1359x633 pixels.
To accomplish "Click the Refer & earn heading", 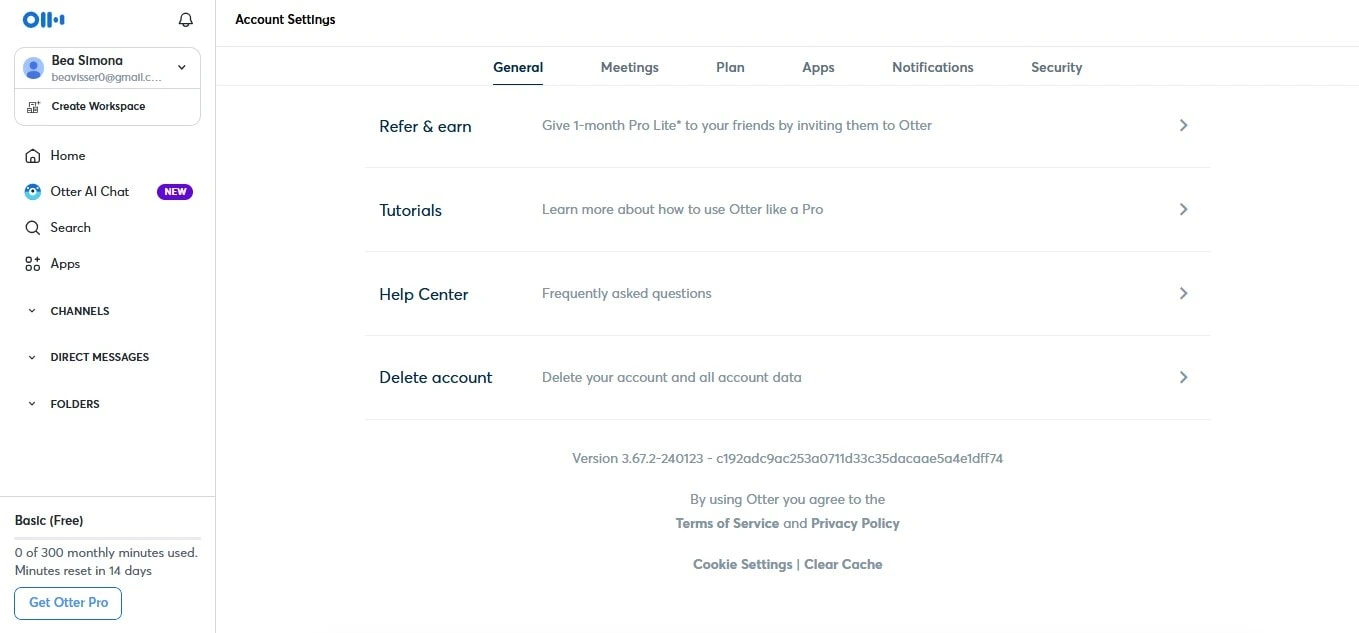I will click(x=425, y=127).
